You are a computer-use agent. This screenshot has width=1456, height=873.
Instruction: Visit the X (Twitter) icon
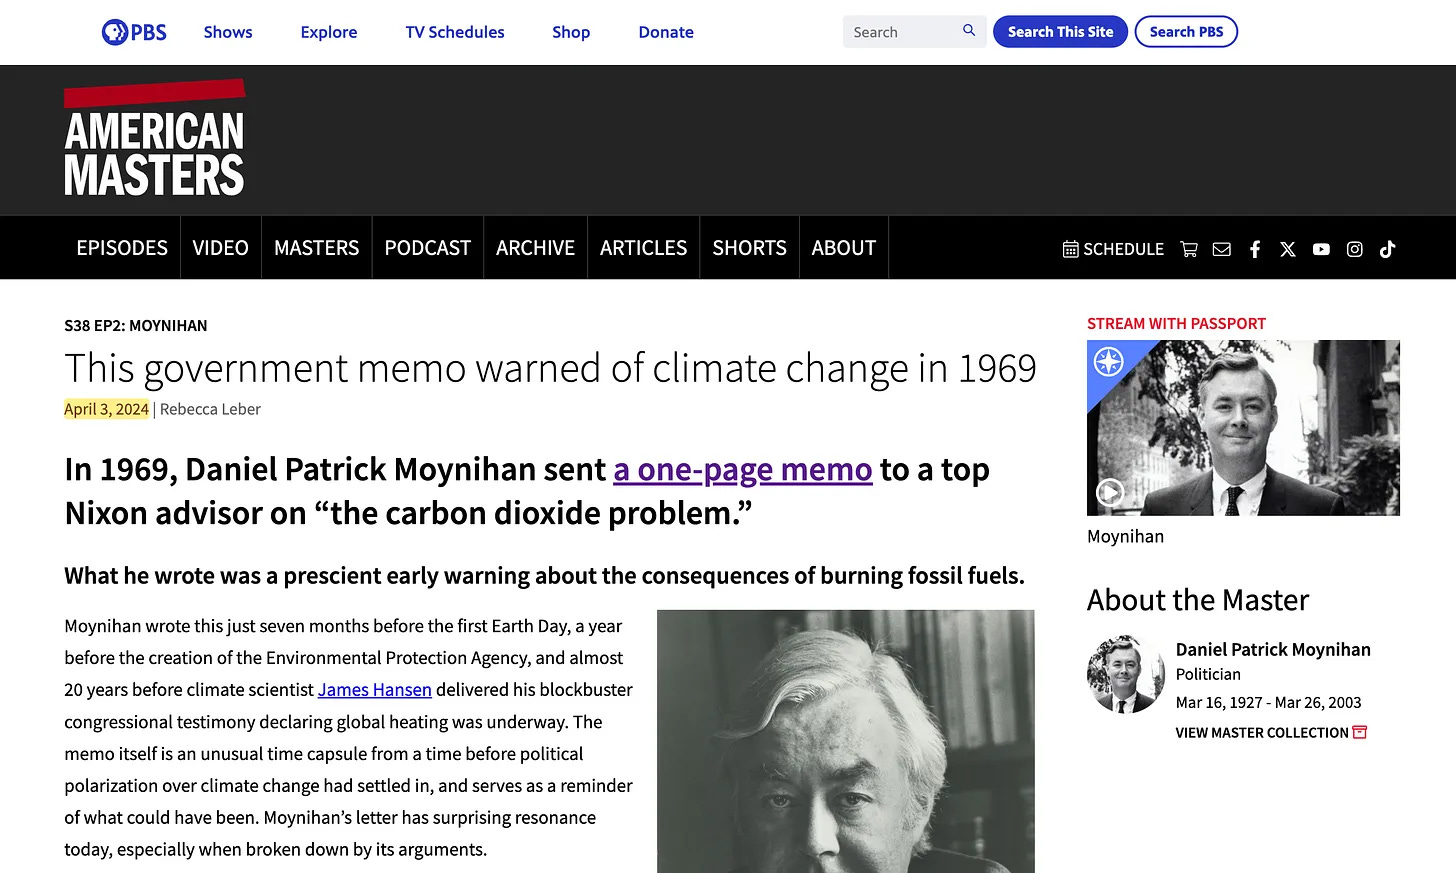click(1288, 249)
